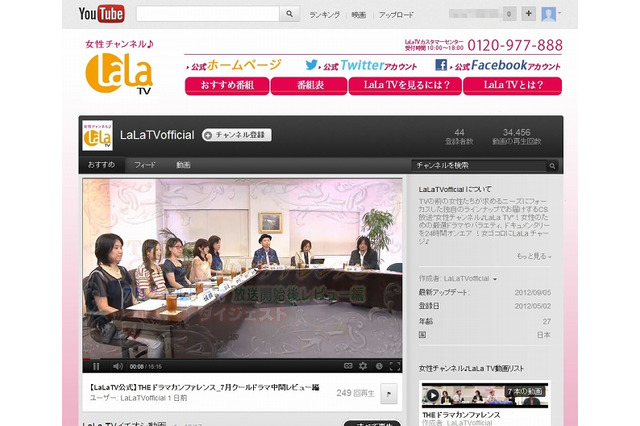Click the 番組表 button
This screenshot has height=426, width=640.
[x=309, y=86]
